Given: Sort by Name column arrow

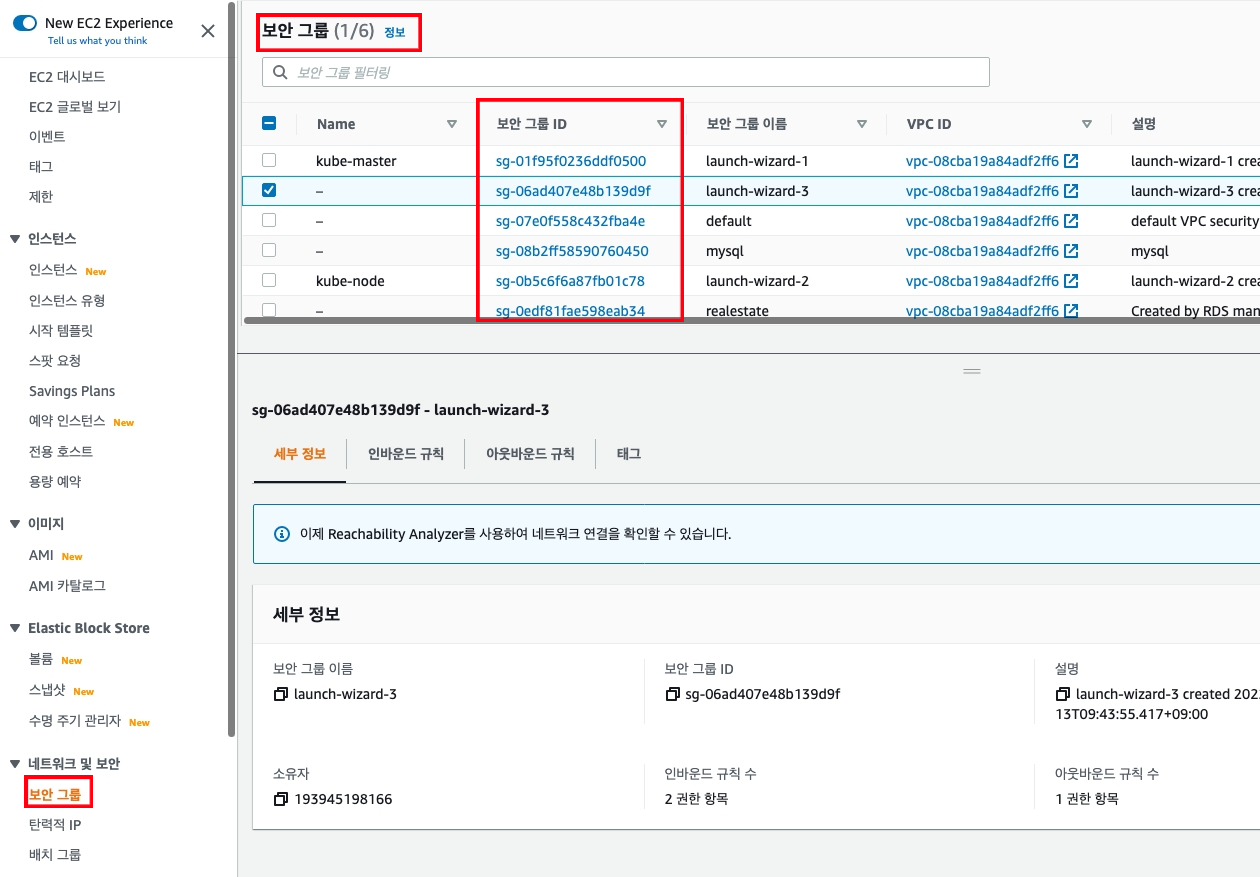Looking at the screenshot, I should pyautogui.click(x=452, y=124).
